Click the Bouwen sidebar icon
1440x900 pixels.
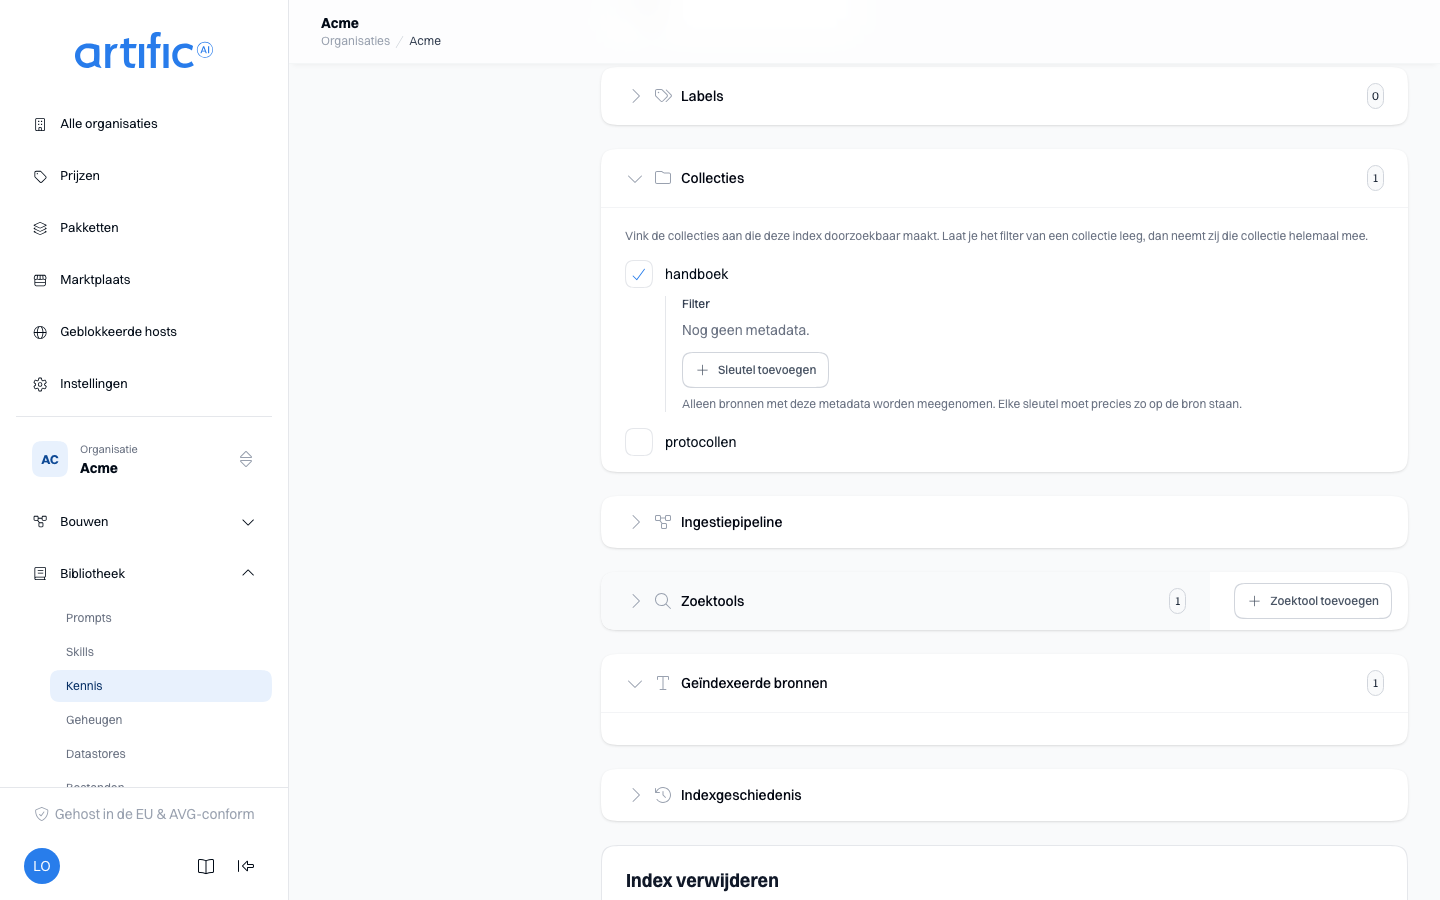(x=40, y=522)
